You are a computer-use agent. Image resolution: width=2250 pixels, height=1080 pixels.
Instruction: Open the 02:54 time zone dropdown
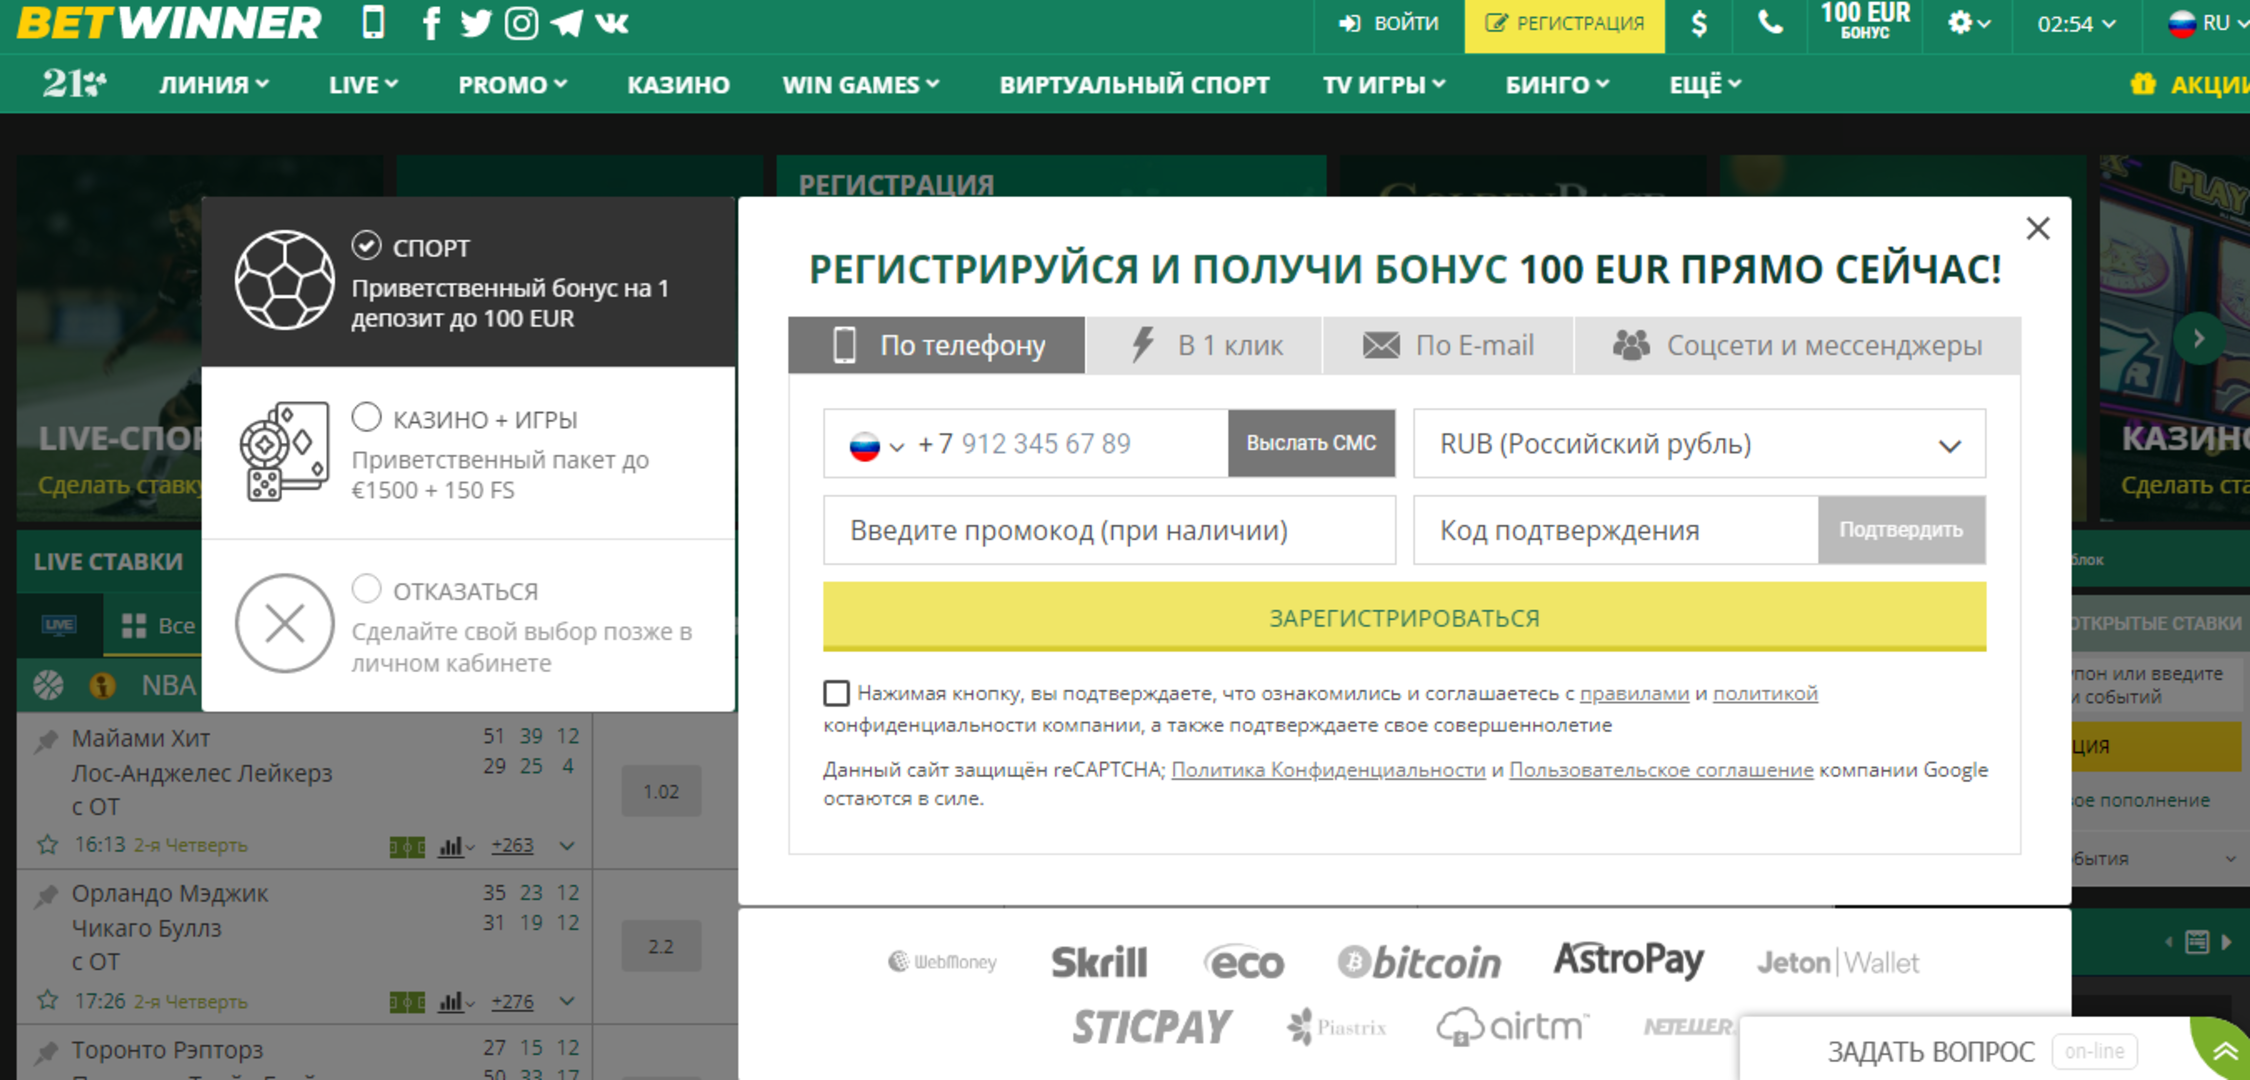click(2076, 23)
